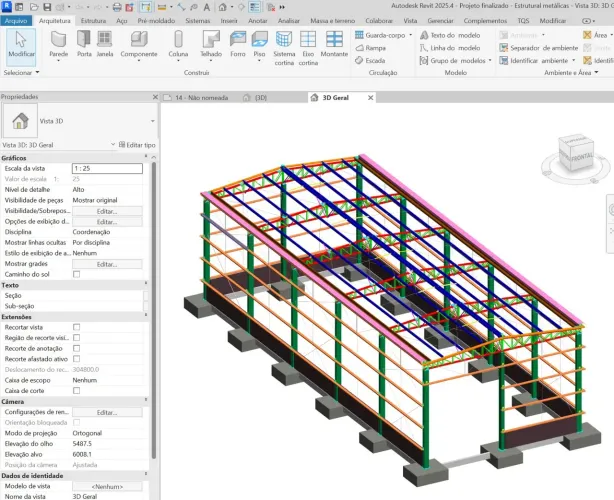Choose Texto do modelo tool
Image resolution: width=614 pixels, height=500 pixels.
tap(450, 35)
